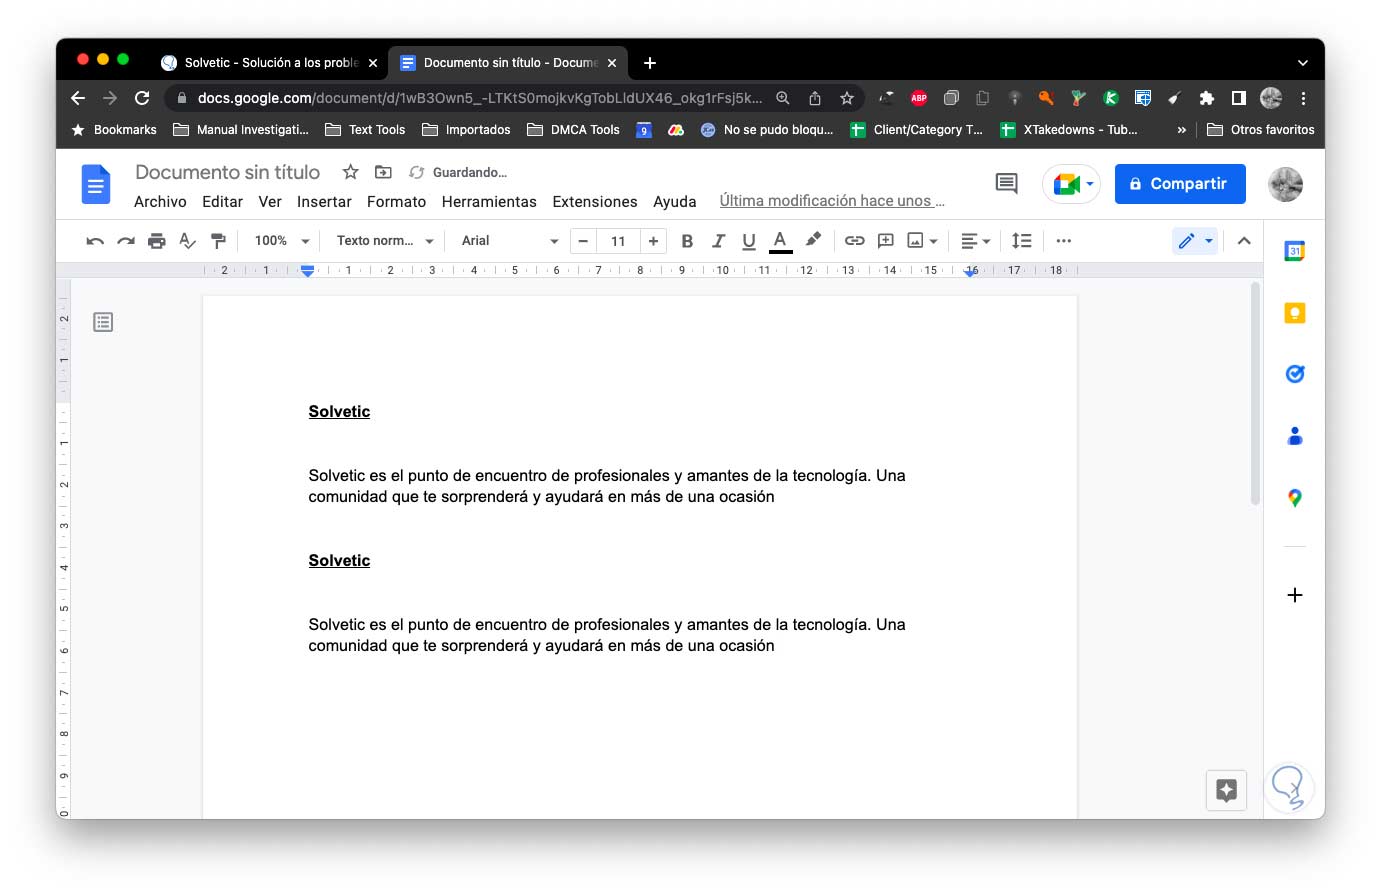The width and height of the screenshot is (1381, 893).
Task: Show the document outline icon
Action: [x=103, y=322]
